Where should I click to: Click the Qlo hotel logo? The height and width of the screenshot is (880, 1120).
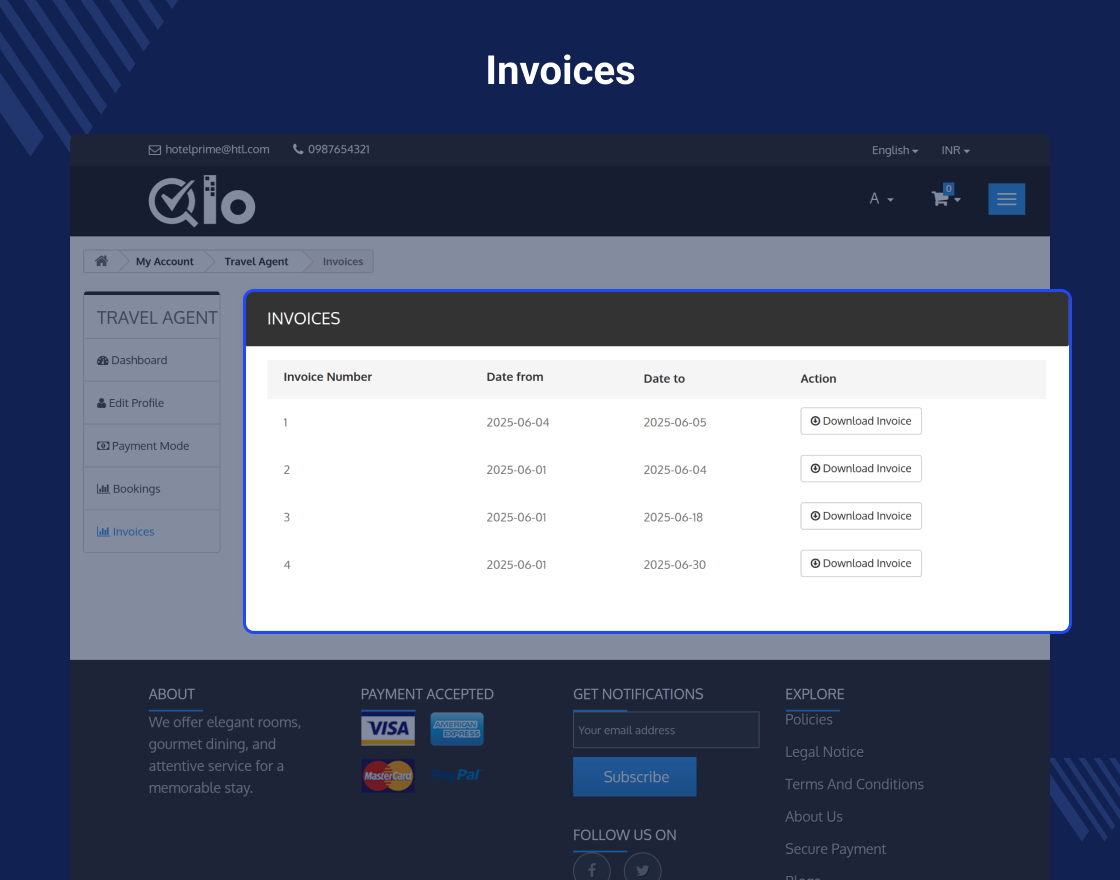point(201,201)
